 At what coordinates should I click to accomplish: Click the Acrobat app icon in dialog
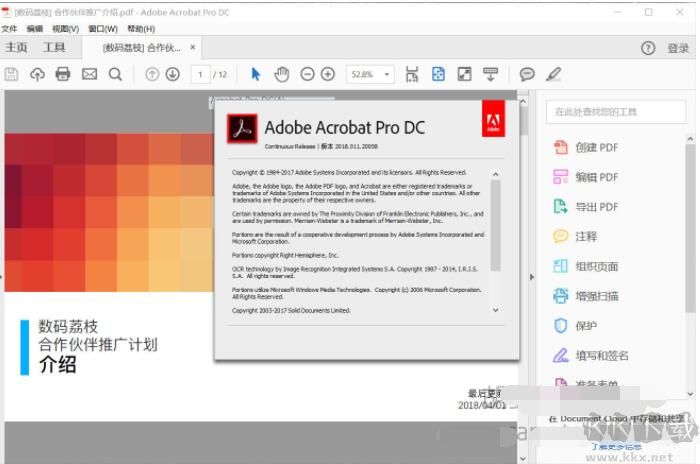click(x=242, y=128)
